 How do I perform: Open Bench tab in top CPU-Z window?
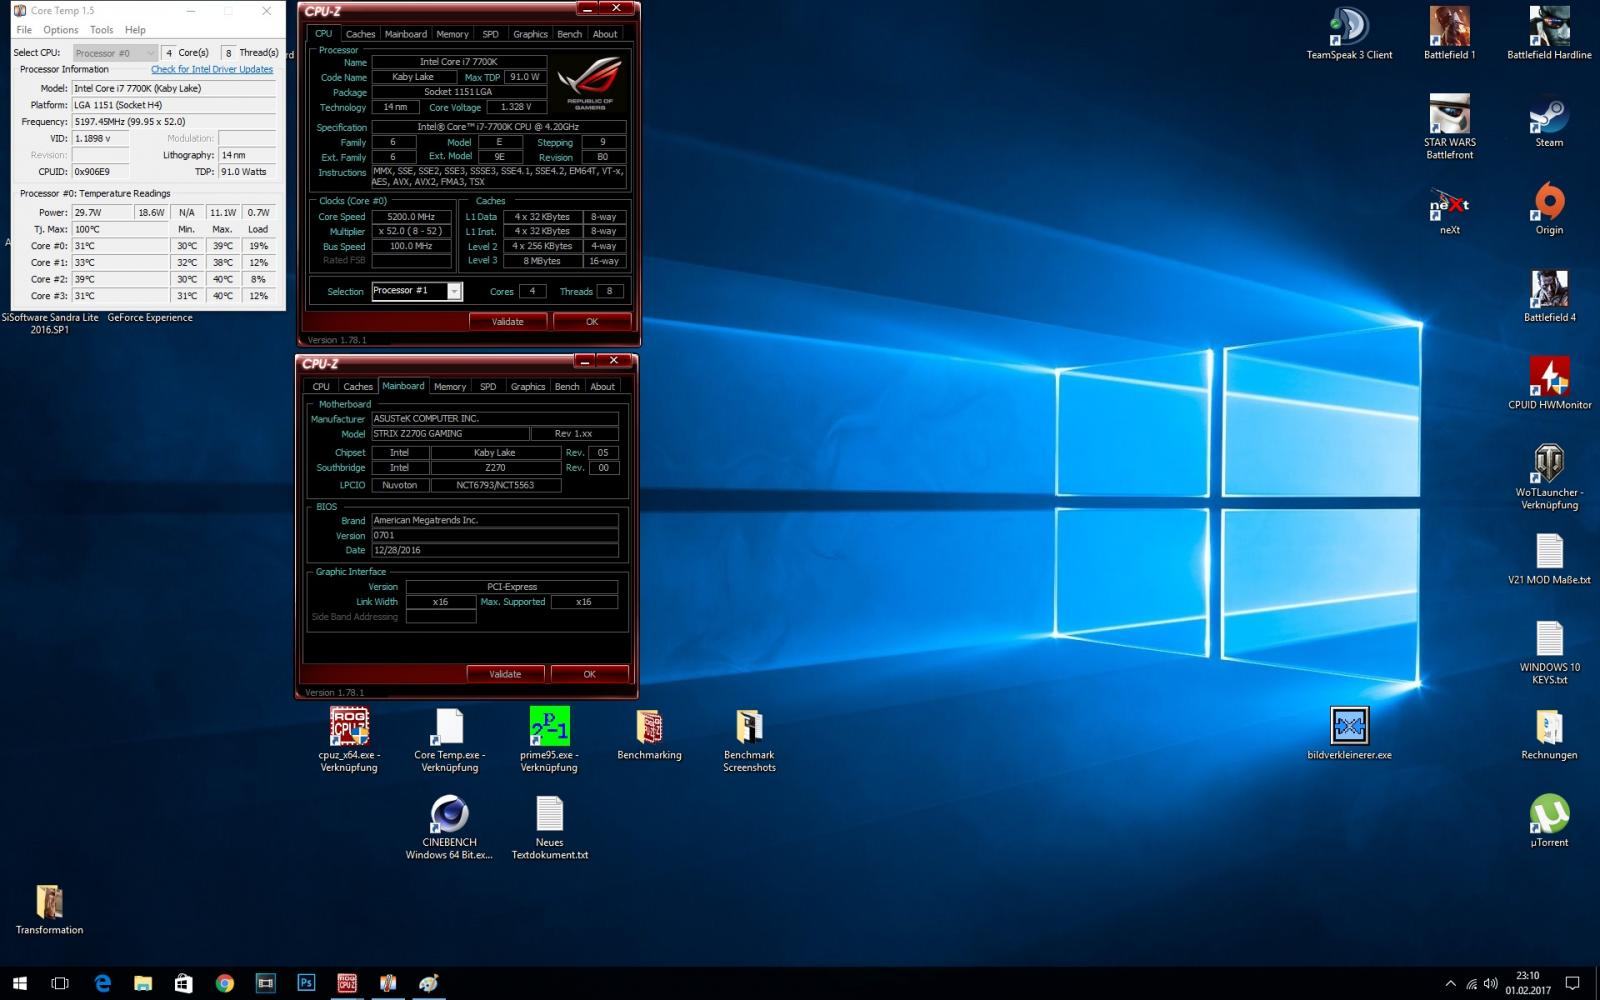[569, 34]
